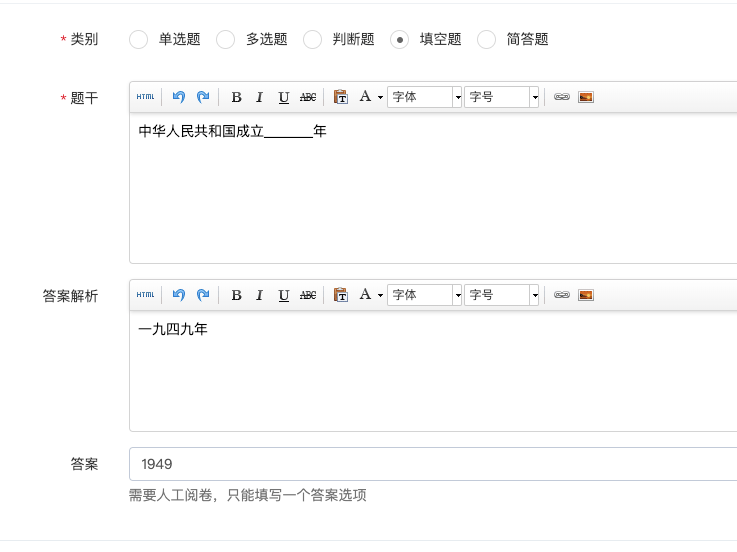
Task: Select the 多选题 radio button
Action: (x=226, y=39)
